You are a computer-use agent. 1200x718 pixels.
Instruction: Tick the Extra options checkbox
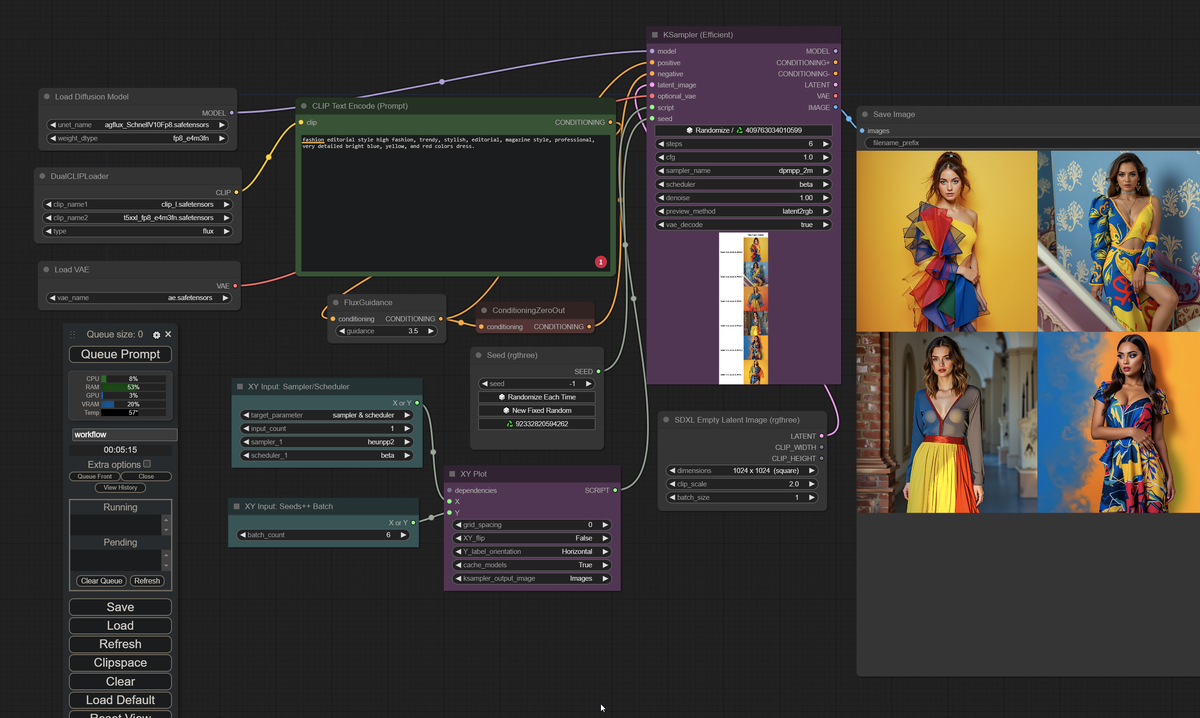click(x=147, y=464)
